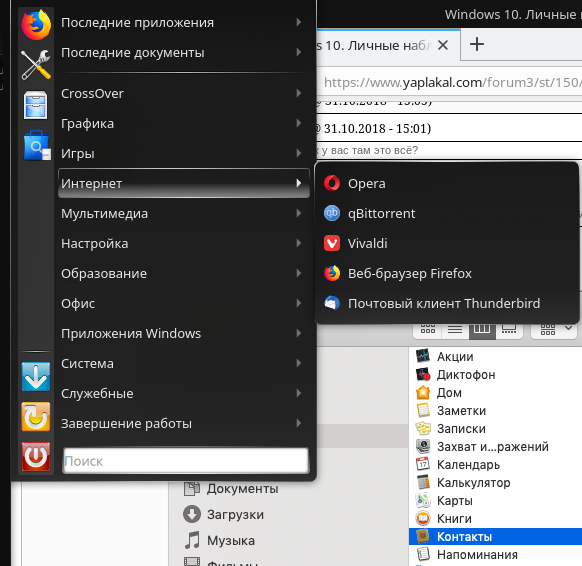Image resolution: width=582 pixels, height=566 pixels.
Task: Open Документы in file manager sidebar
Action: pos(231,488)
